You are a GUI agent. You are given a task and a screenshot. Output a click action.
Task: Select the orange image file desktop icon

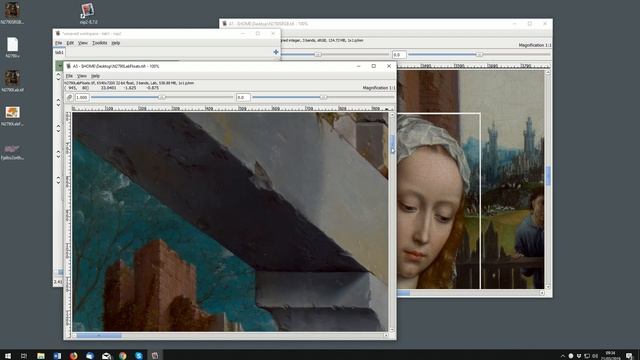click(12, 116)
